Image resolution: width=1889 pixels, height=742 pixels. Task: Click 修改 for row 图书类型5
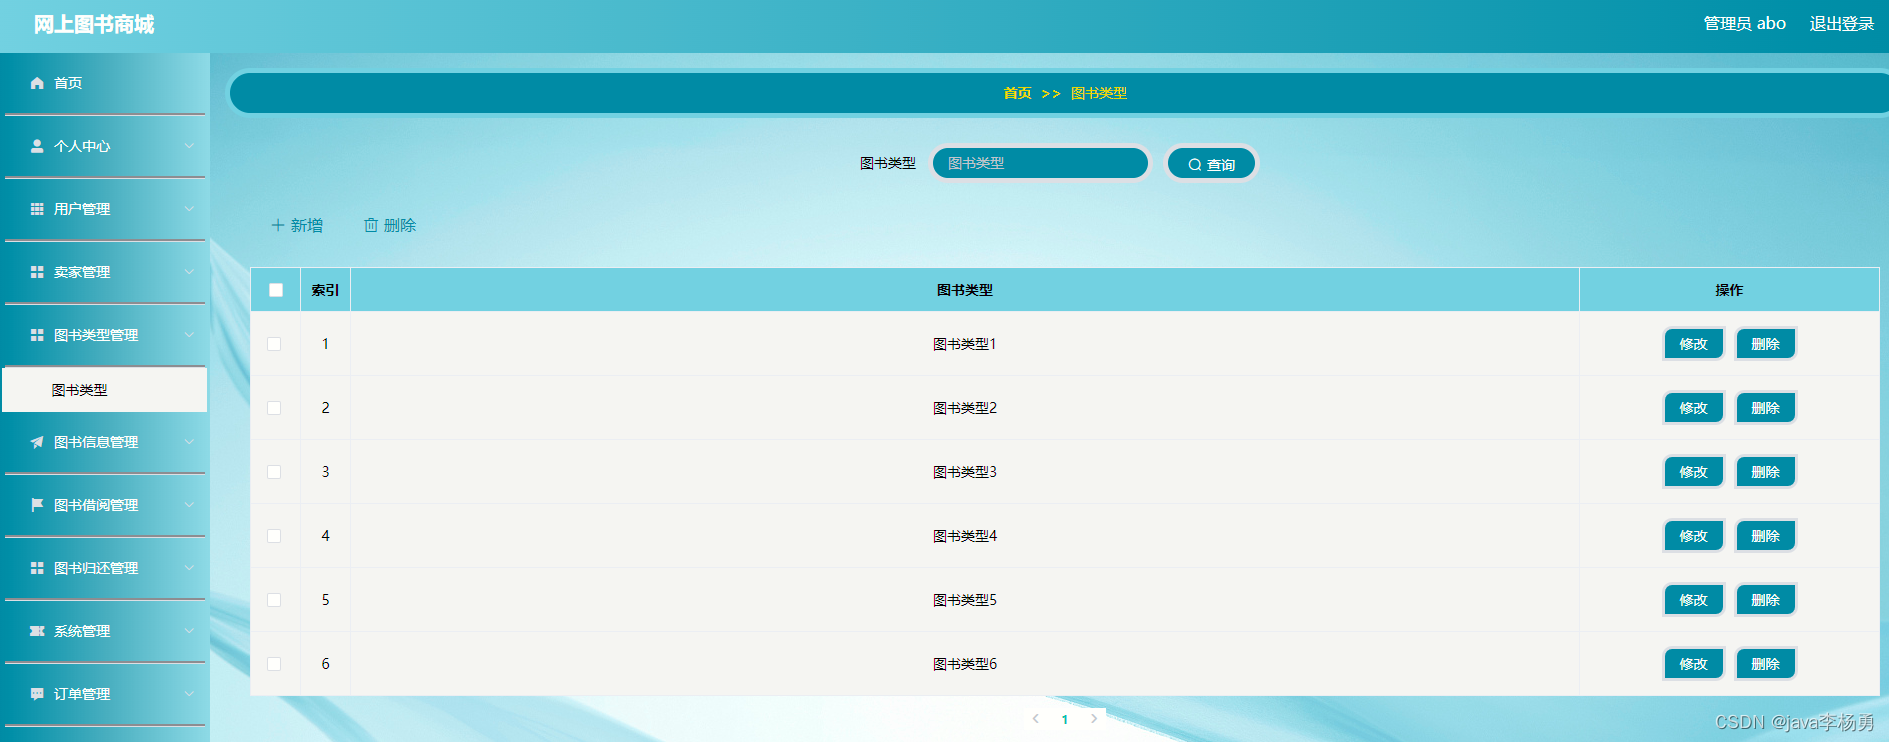[1694, 600]
